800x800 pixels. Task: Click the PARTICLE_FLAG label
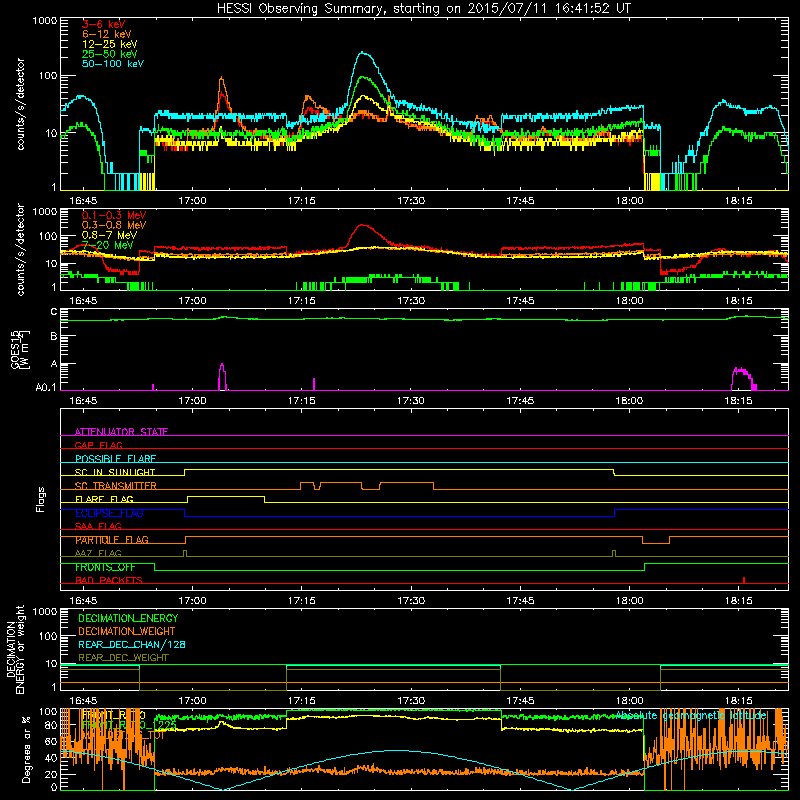pyautogui.click(x=112, y=540)
